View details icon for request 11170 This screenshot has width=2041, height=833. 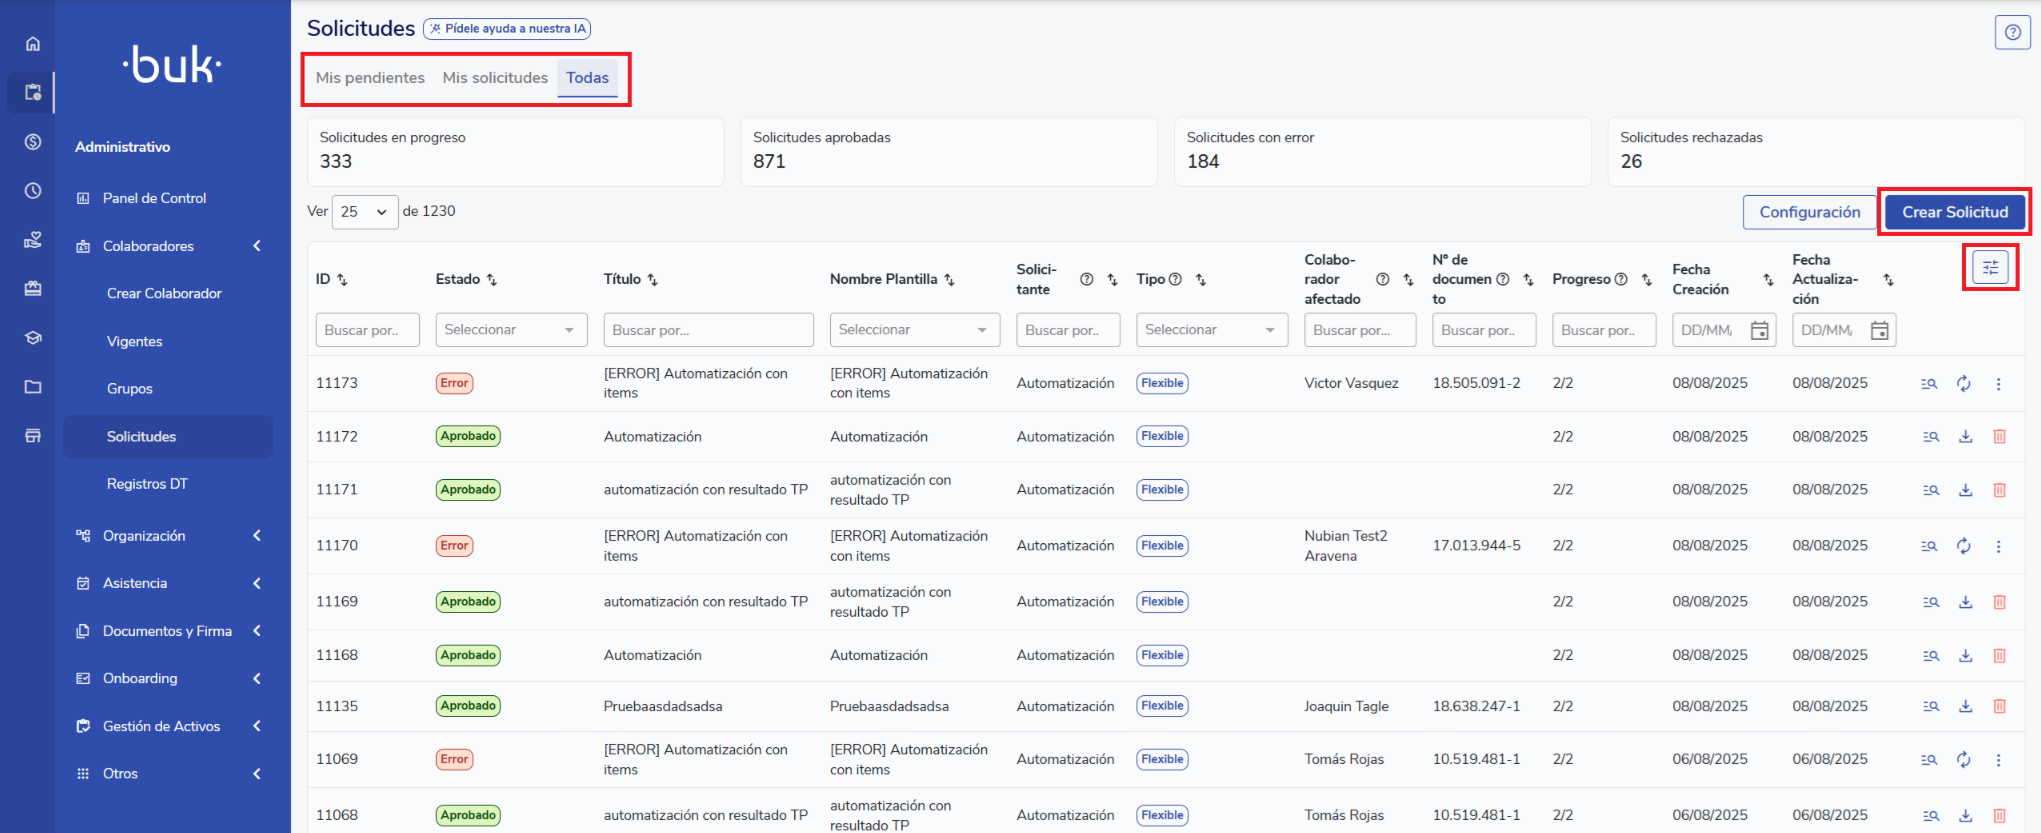[x=1929, y=546]
